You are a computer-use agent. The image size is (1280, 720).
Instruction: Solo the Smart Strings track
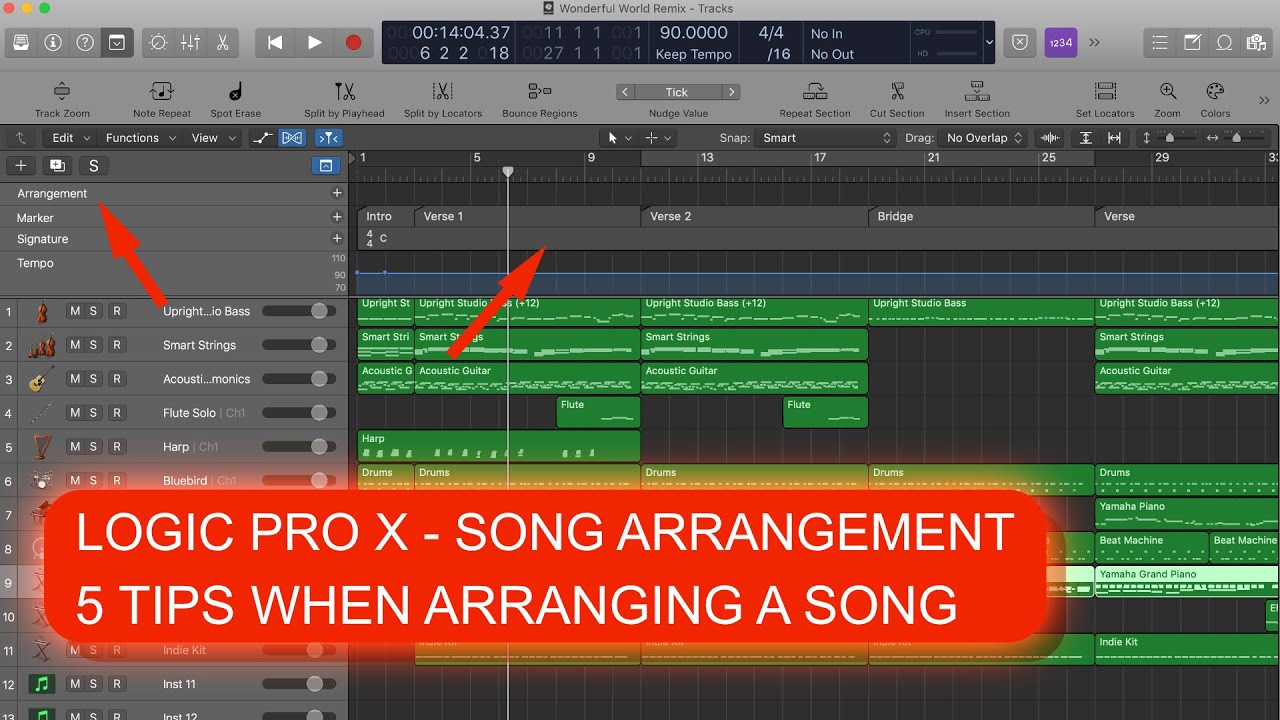pyautogui.click(x=94, y=345)
